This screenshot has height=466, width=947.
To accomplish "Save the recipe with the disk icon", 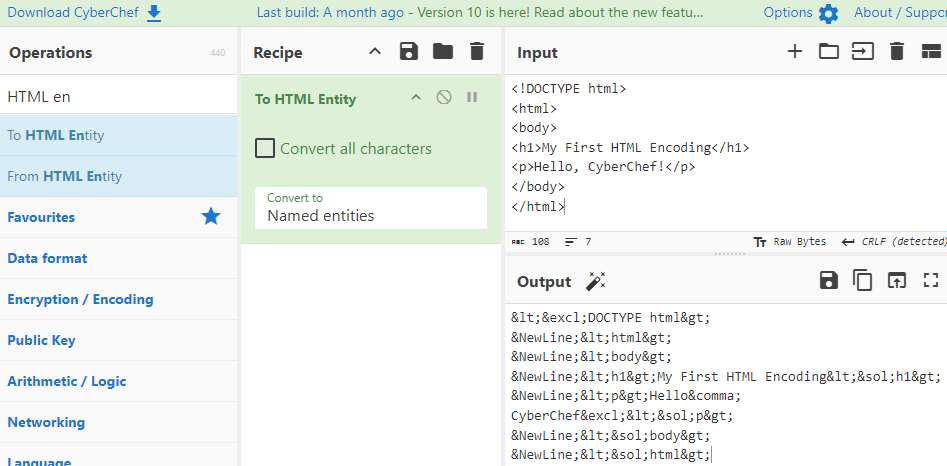I will tap(408, 52).
